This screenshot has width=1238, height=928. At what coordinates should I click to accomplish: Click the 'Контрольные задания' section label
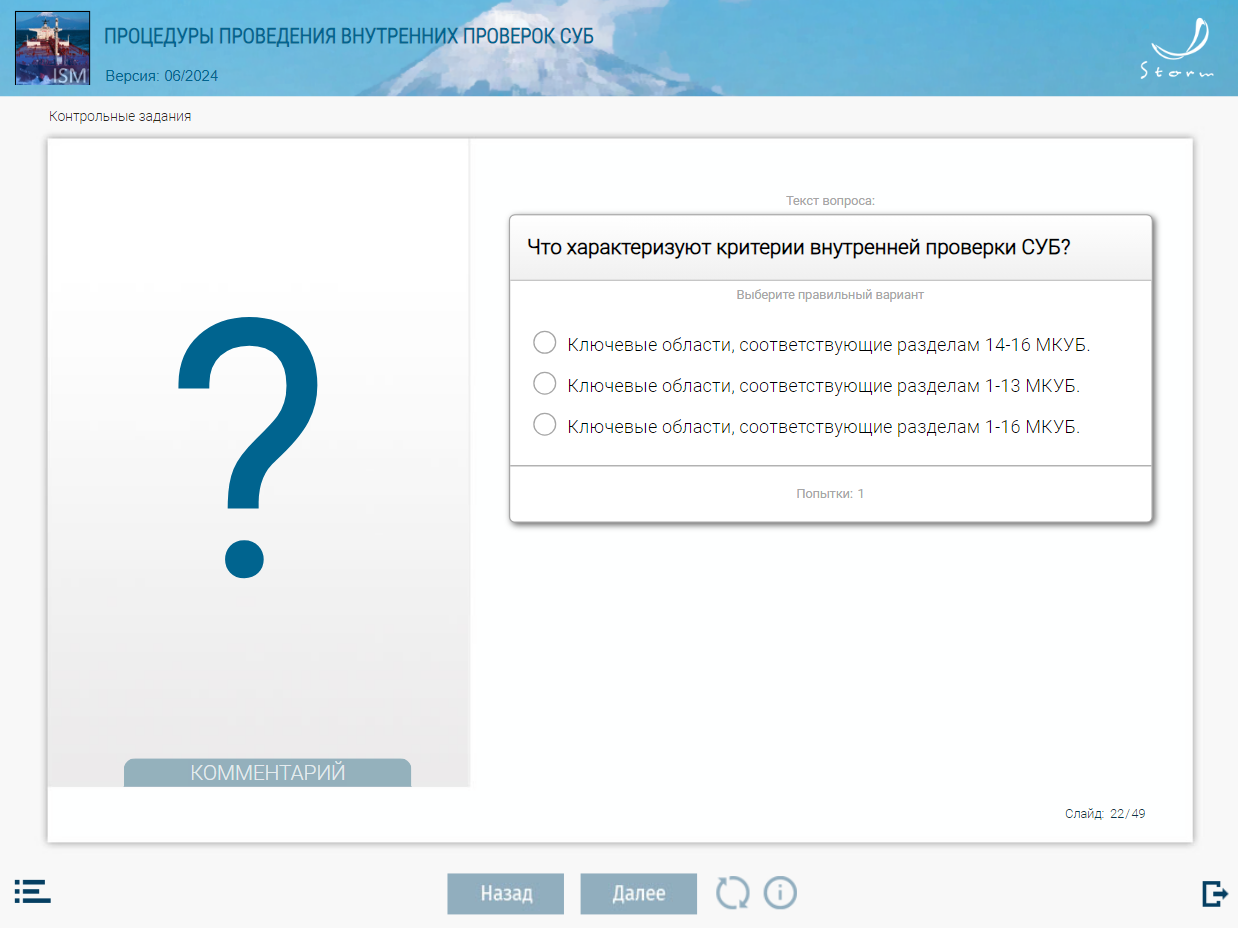pyautogui.click(x=120, y=116)
